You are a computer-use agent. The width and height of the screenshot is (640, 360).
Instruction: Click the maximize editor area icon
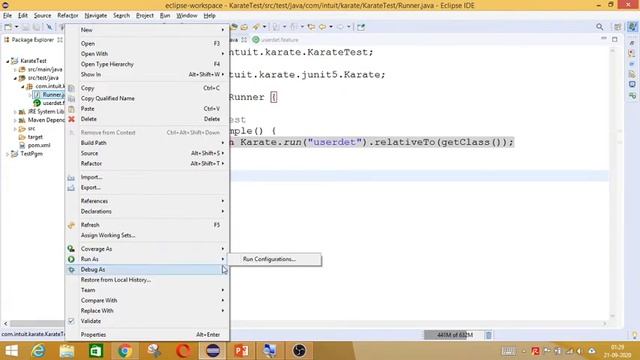click(615, 39)
